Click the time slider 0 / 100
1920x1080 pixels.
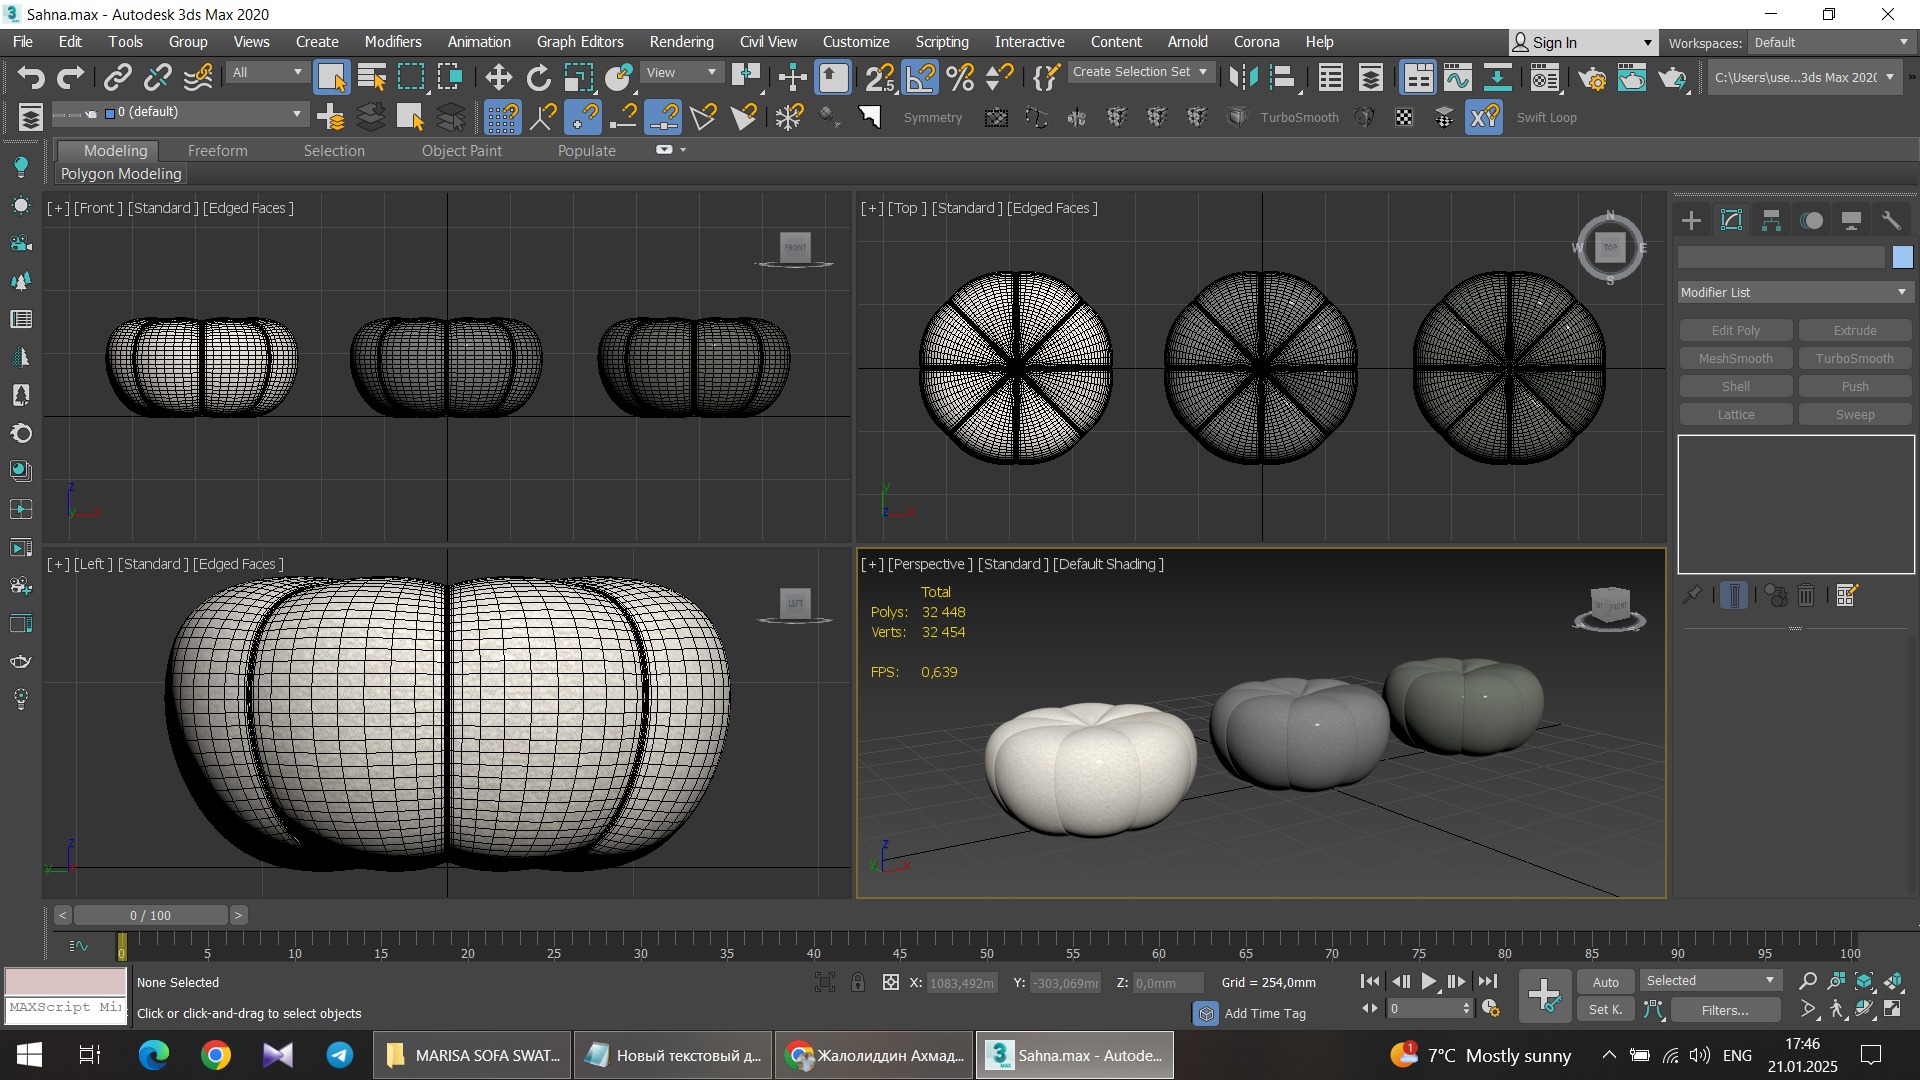point(150,915)
